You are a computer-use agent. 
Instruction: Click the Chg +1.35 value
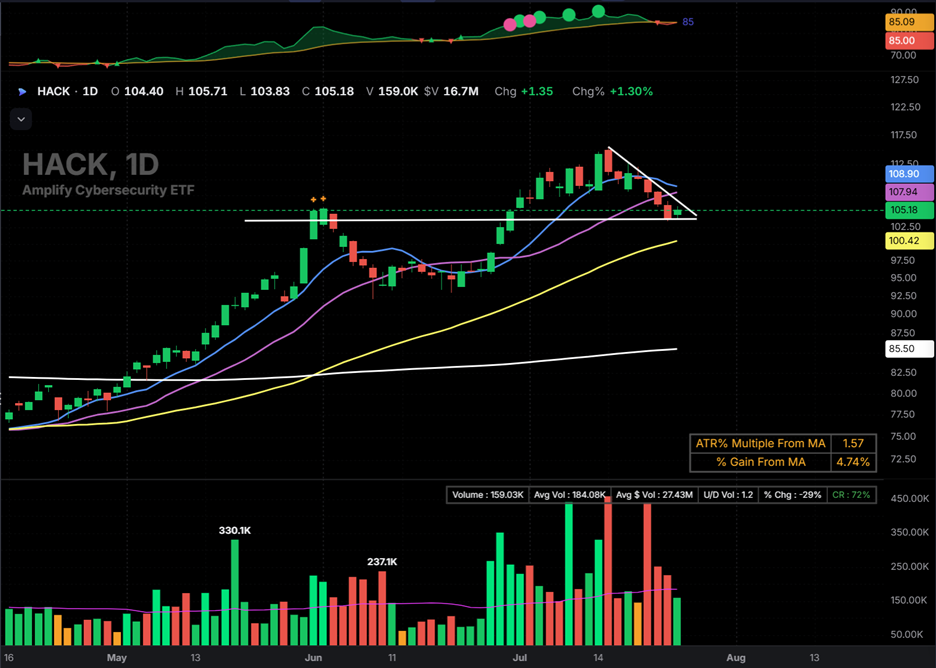click(524, 91)
